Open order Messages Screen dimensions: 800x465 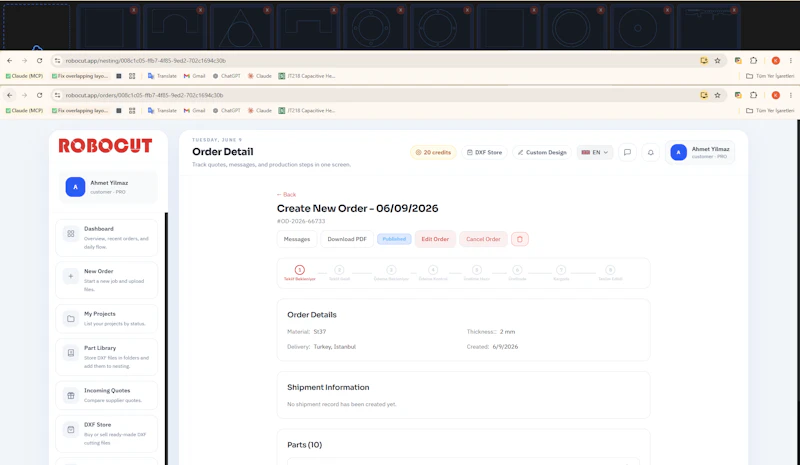pyautogui.click(x=297, y=239)
